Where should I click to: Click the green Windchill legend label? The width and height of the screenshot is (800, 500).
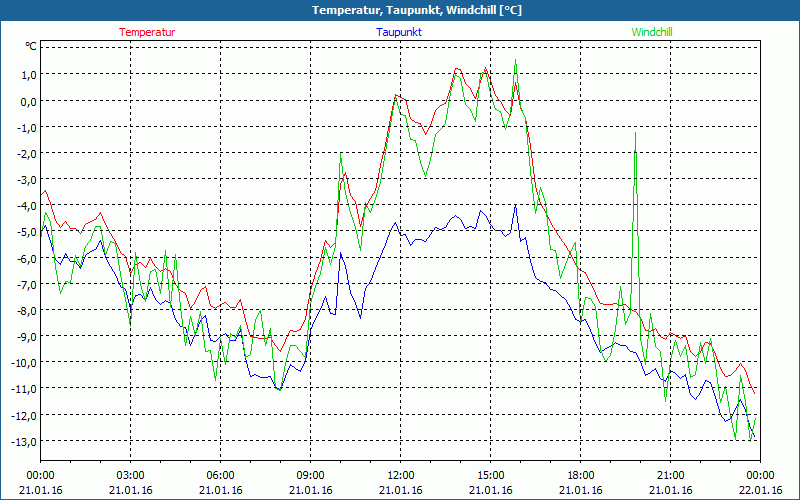click(652, 32)
